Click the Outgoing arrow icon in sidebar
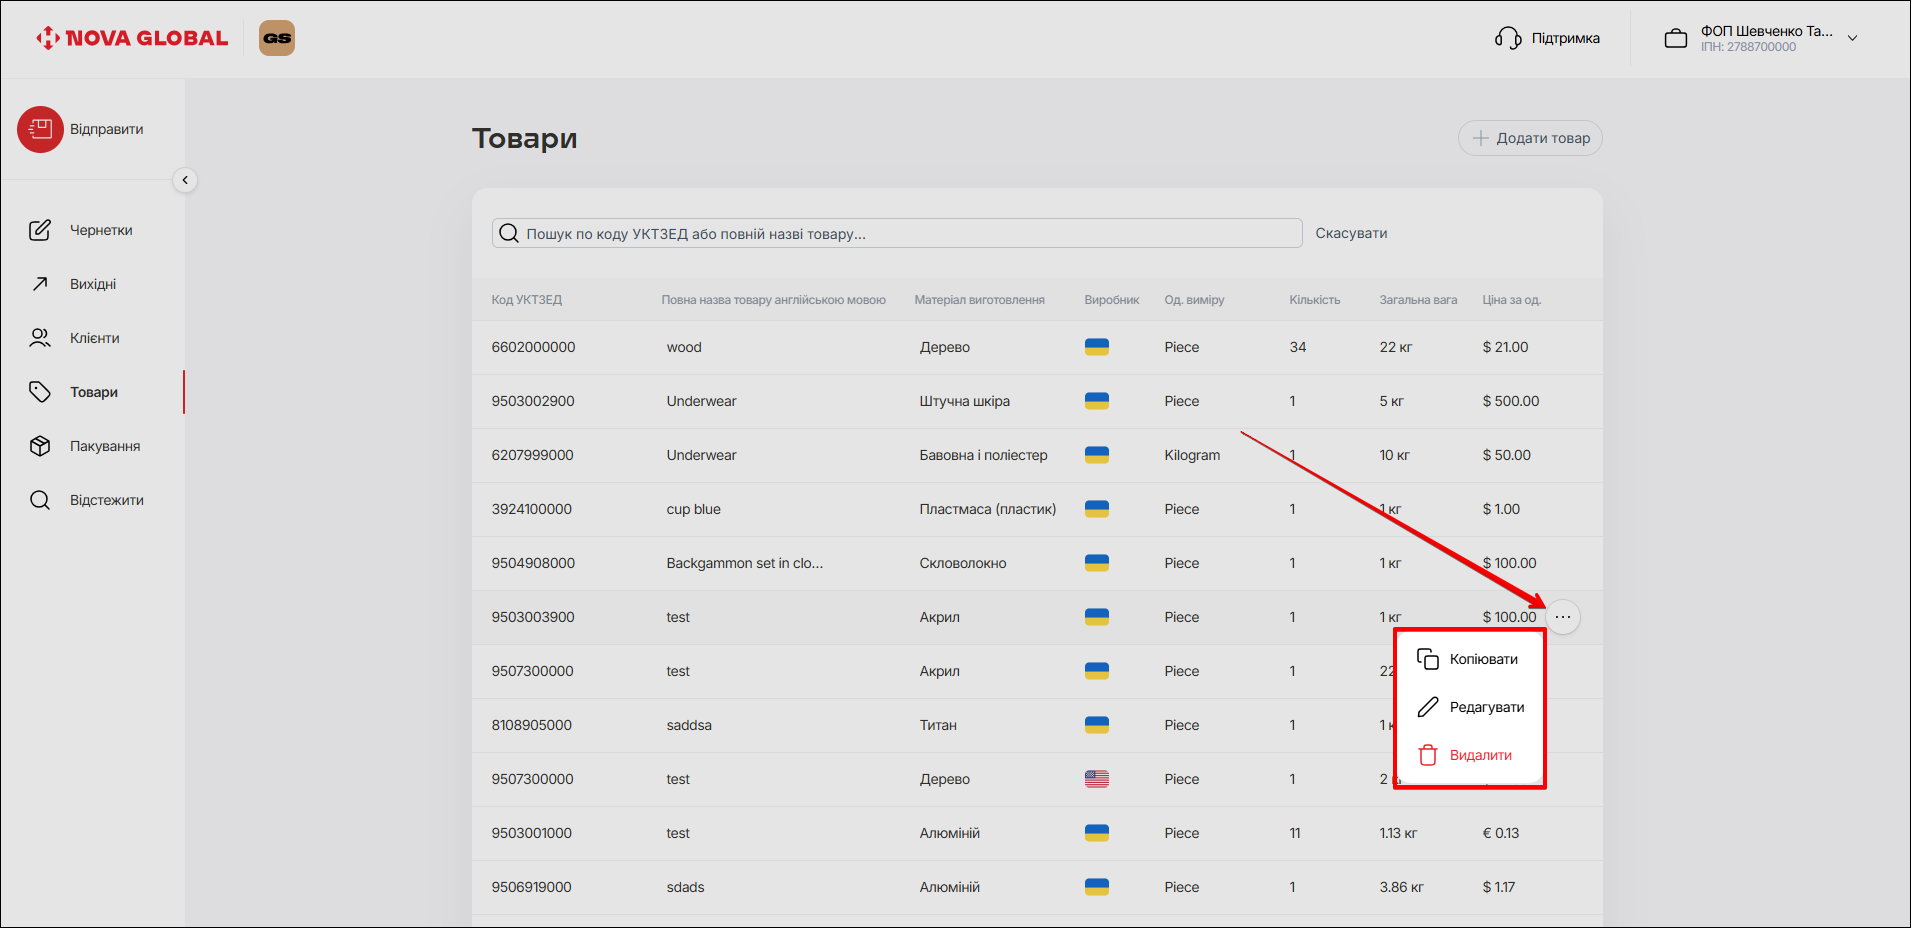Screen dimensions: 1911x928 [40, 284]
